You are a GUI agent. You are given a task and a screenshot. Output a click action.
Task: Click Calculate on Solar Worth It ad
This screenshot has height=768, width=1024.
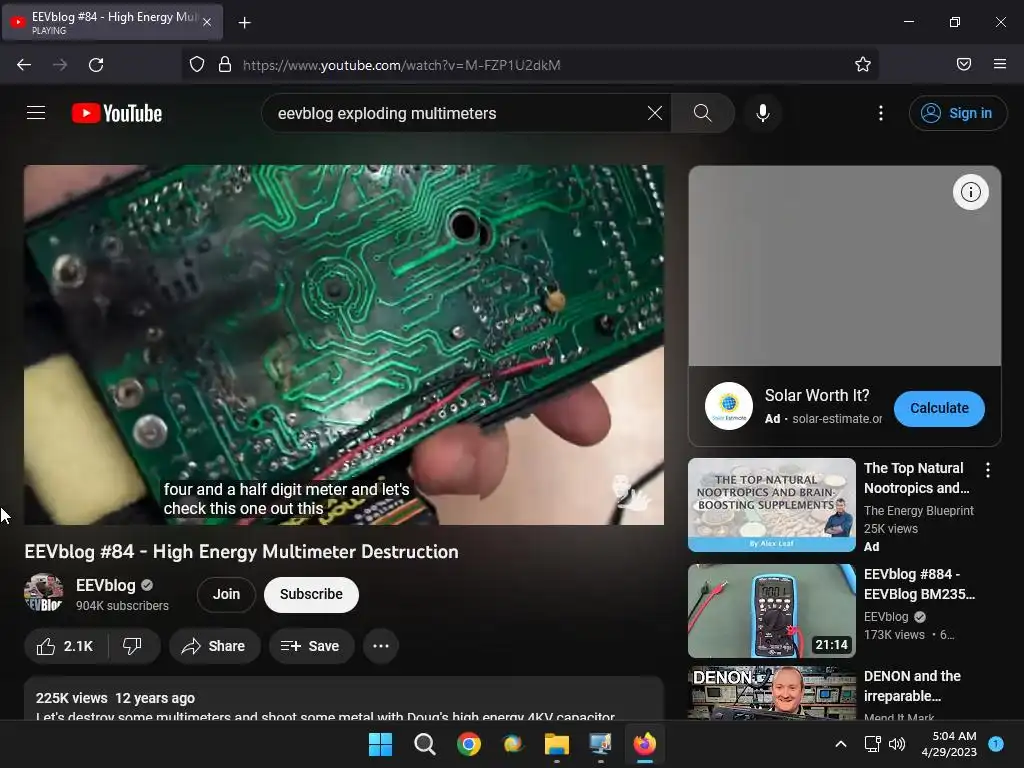click(x=939, y=408)
